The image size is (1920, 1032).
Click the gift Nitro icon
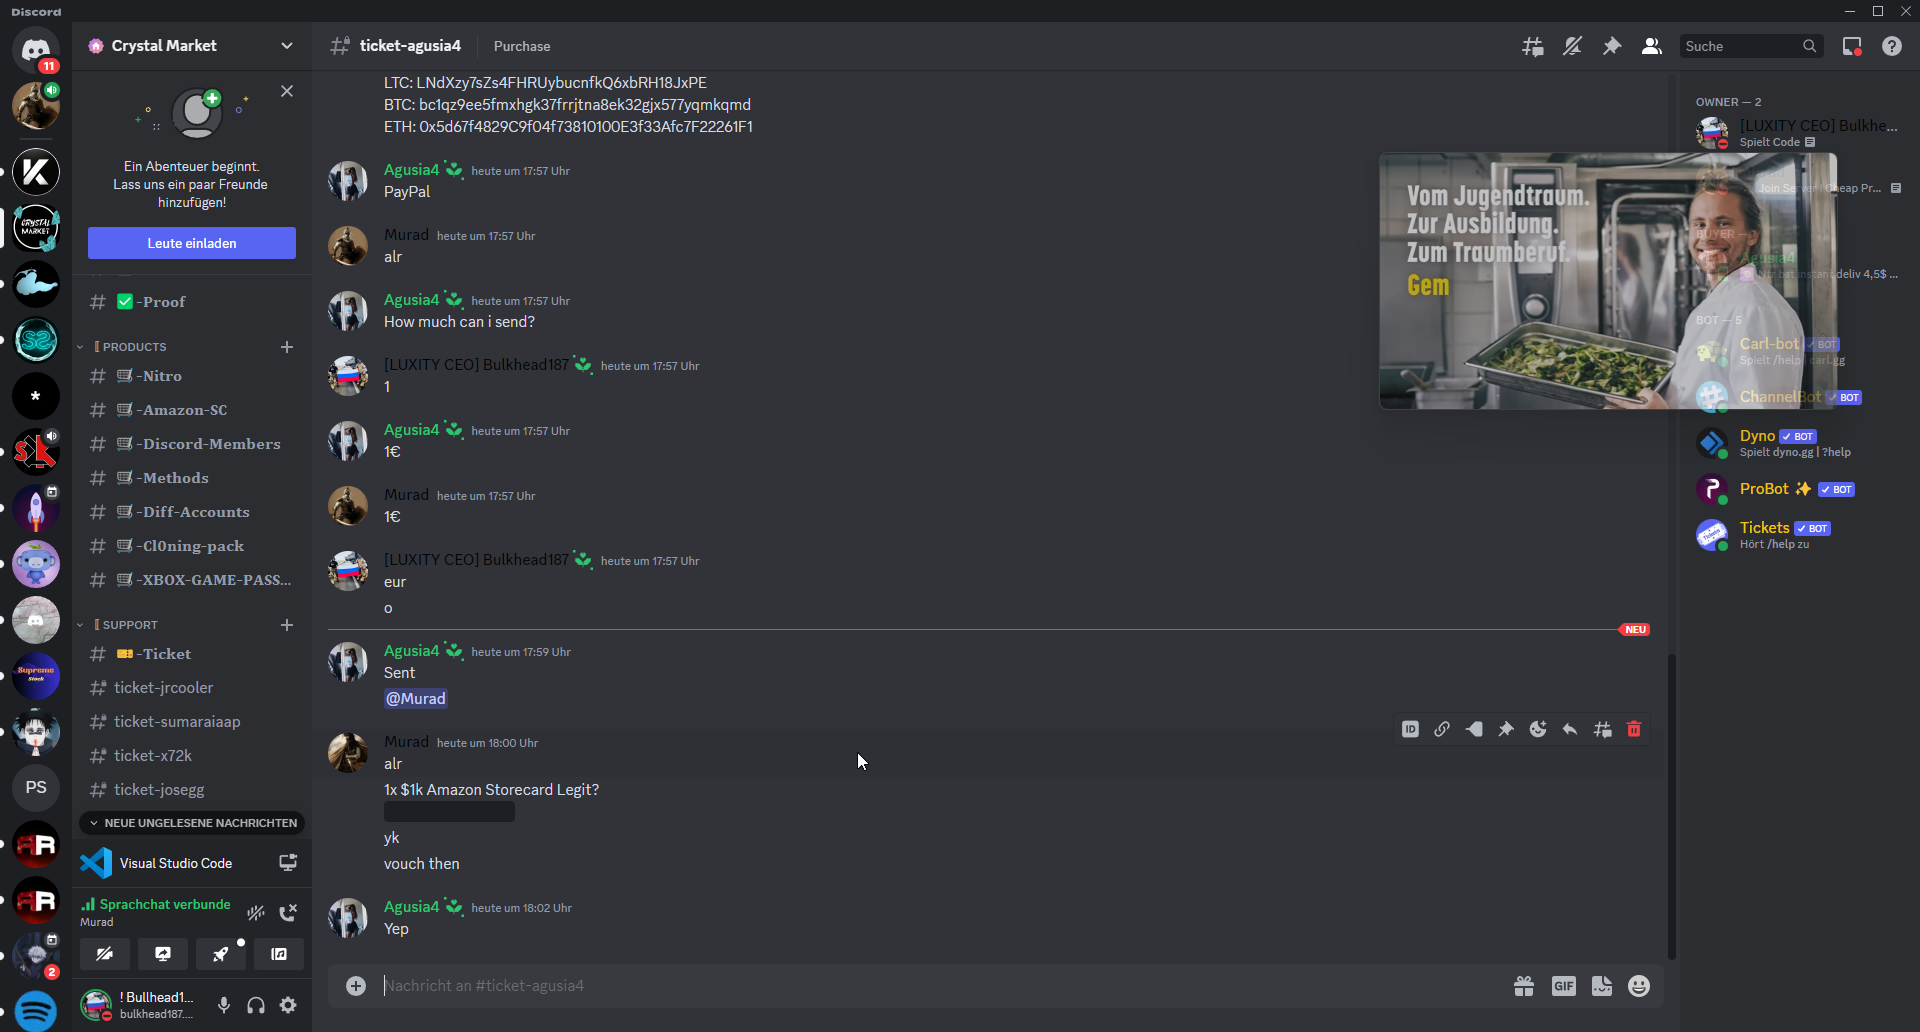click(x=1524, y=986)
